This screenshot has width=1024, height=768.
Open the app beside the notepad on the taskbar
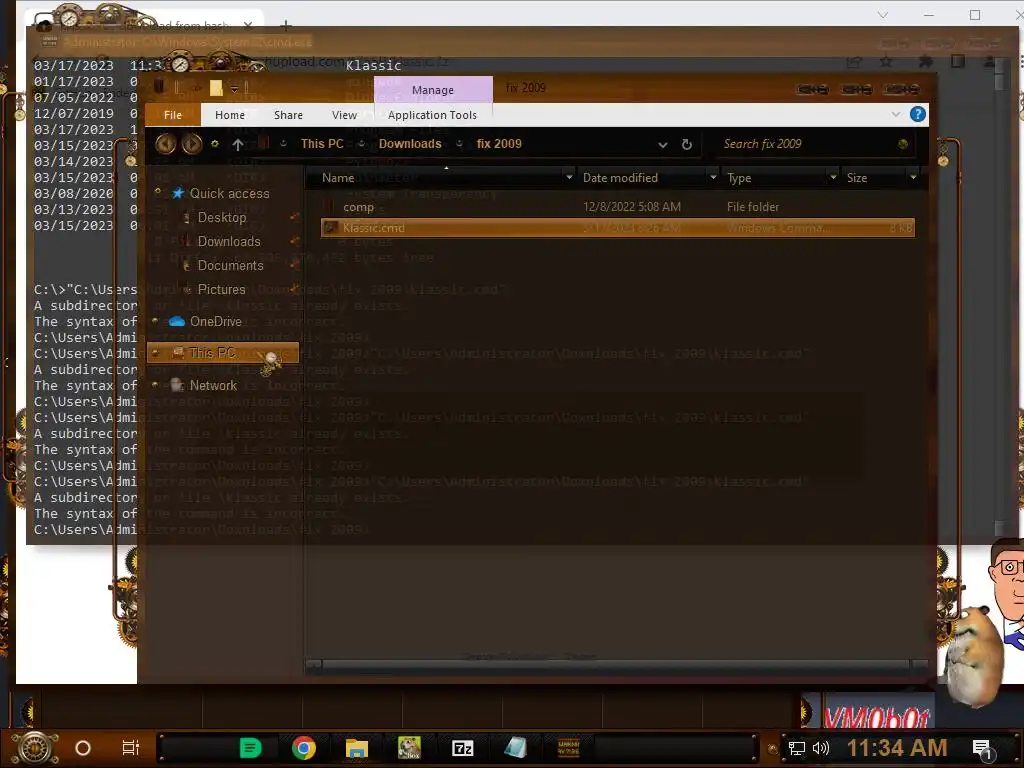click(568, 748)
